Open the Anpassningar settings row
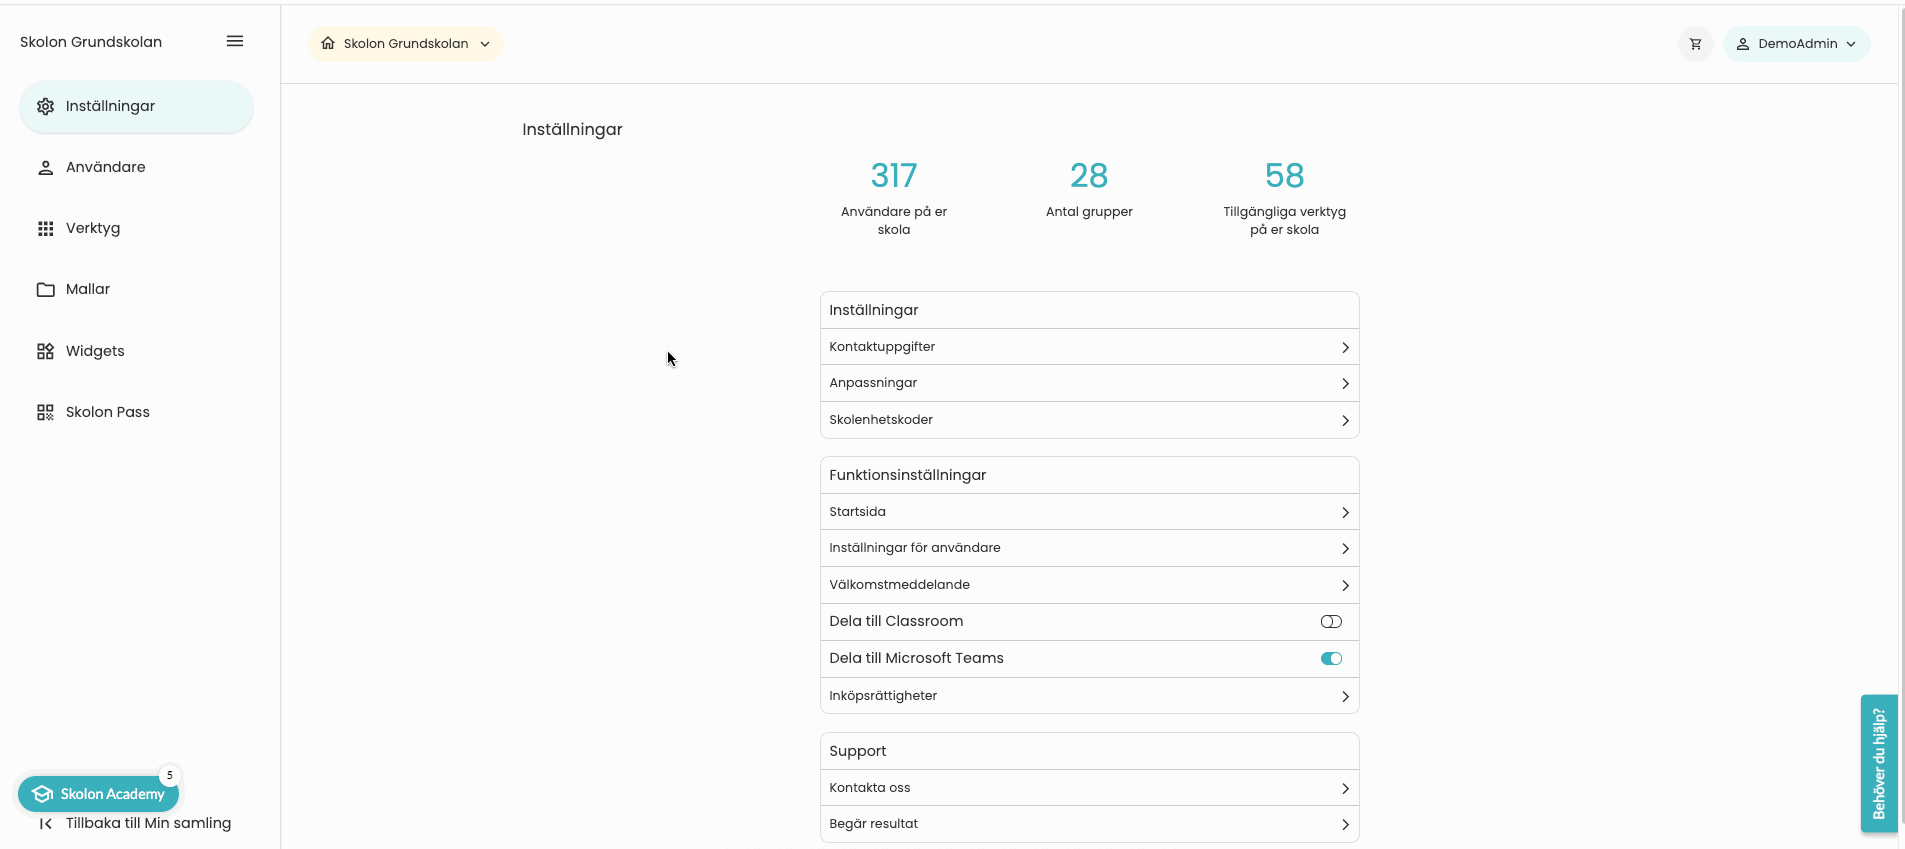 1088,383
